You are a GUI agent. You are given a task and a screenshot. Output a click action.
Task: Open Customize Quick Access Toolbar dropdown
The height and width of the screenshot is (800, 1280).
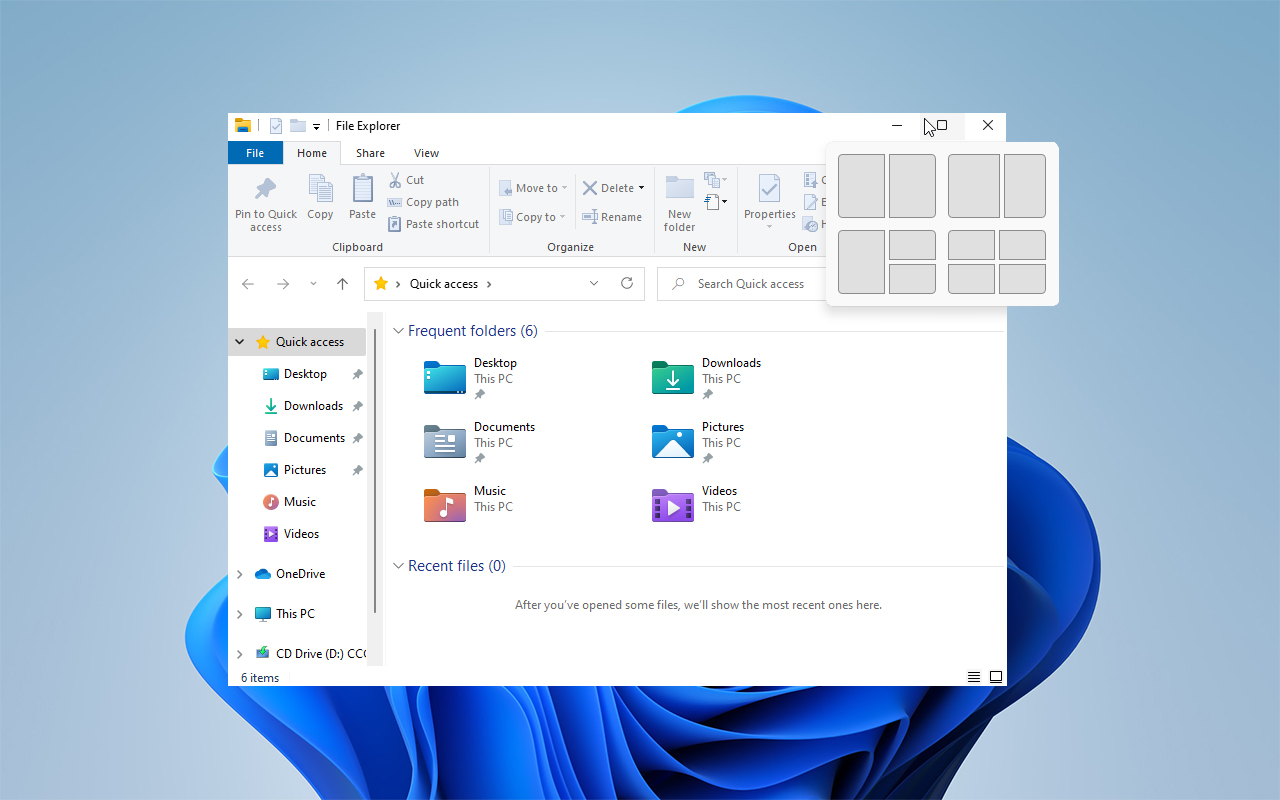coord(316,126)
